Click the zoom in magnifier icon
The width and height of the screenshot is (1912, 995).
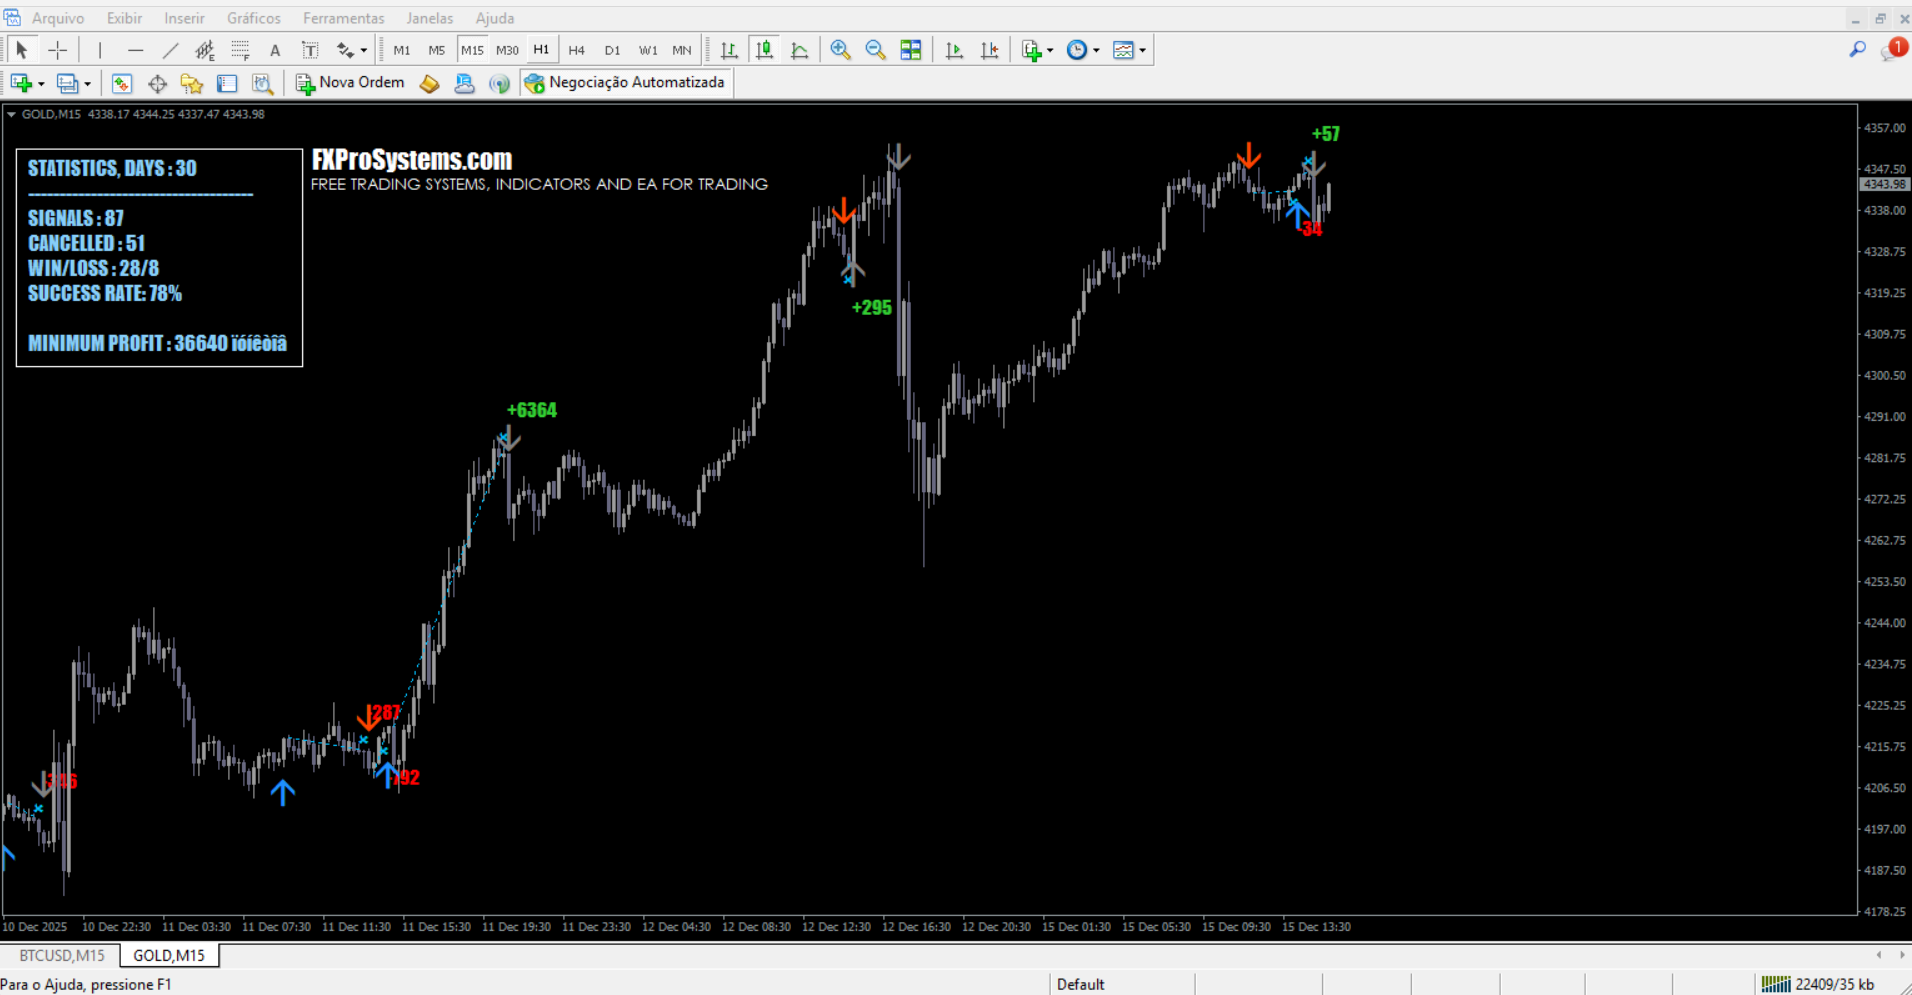[840, 50]
